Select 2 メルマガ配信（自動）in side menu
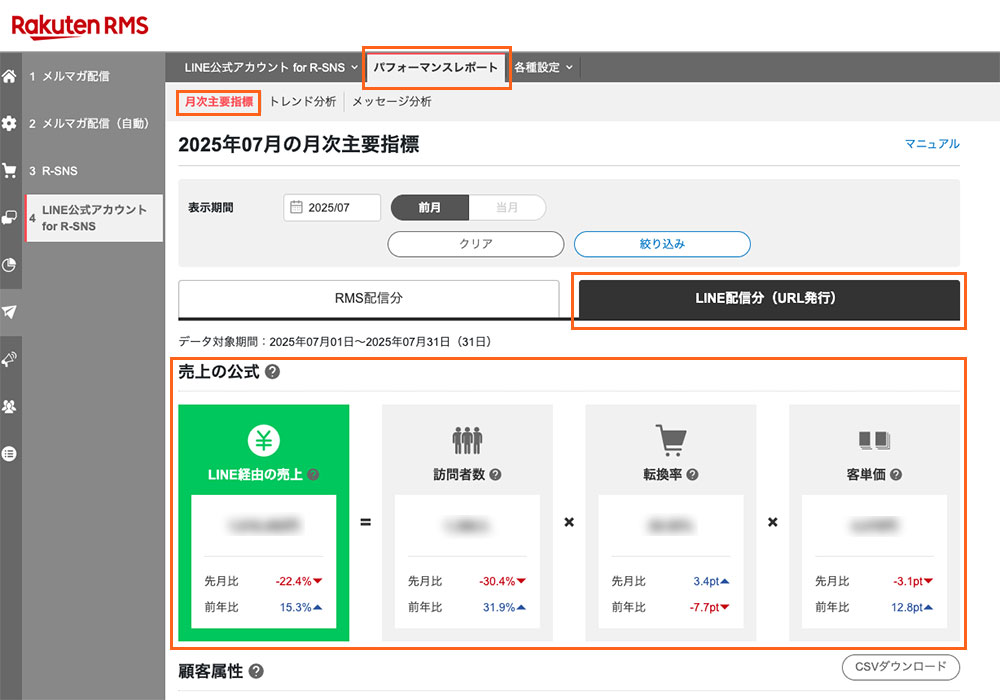1000x700 pixels. (x=92, y=124)
